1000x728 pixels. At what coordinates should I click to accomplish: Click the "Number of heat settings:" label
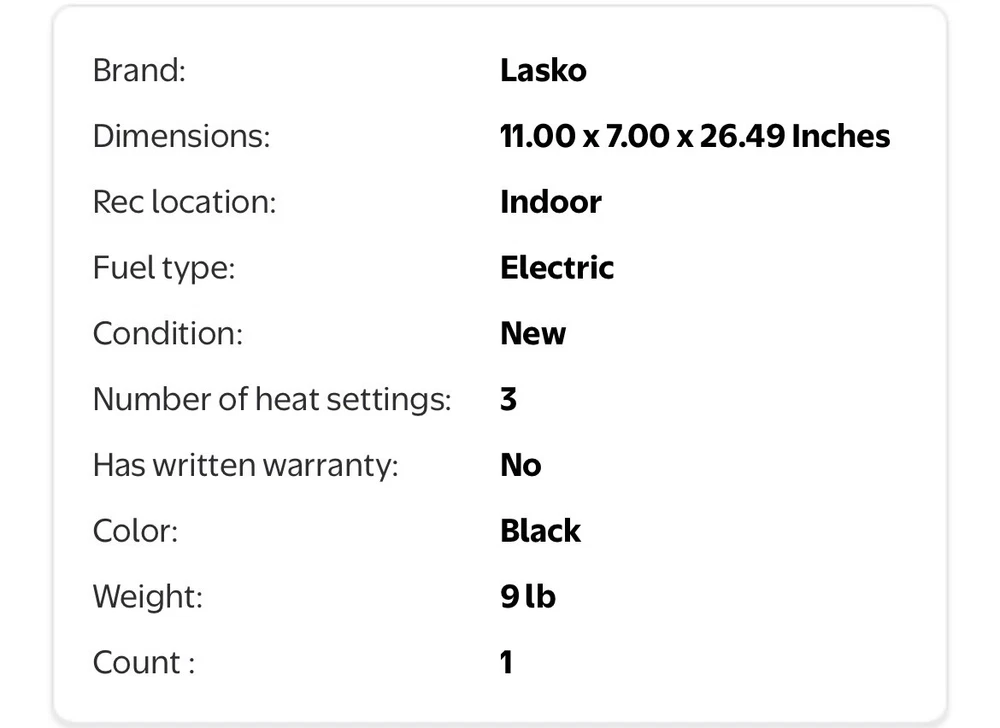coord(272,400)
